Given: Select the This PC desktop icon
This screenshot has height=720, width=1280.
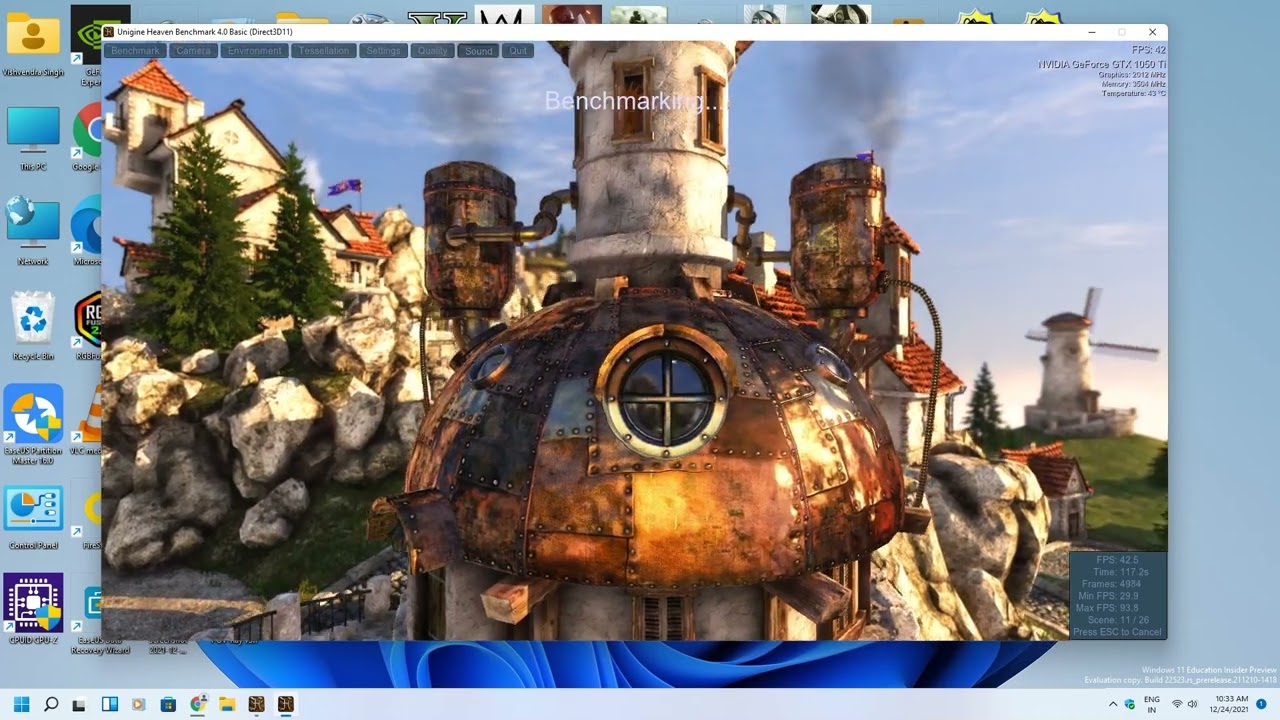Looking at the screenshot, I should [33, 138].
